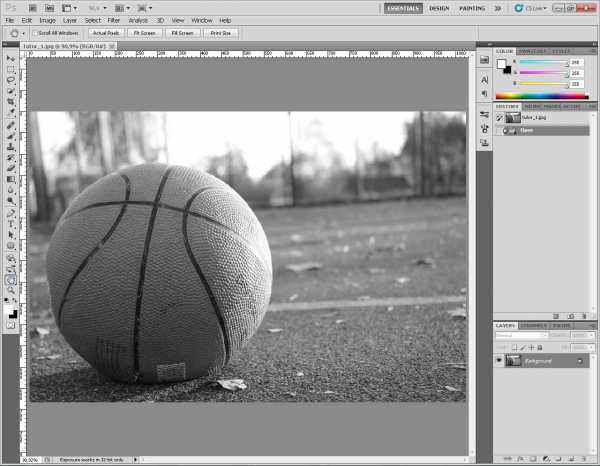This screenshot has width=600, height=466.
Task: Switch to Swatches tab
Action: point(532,51)
